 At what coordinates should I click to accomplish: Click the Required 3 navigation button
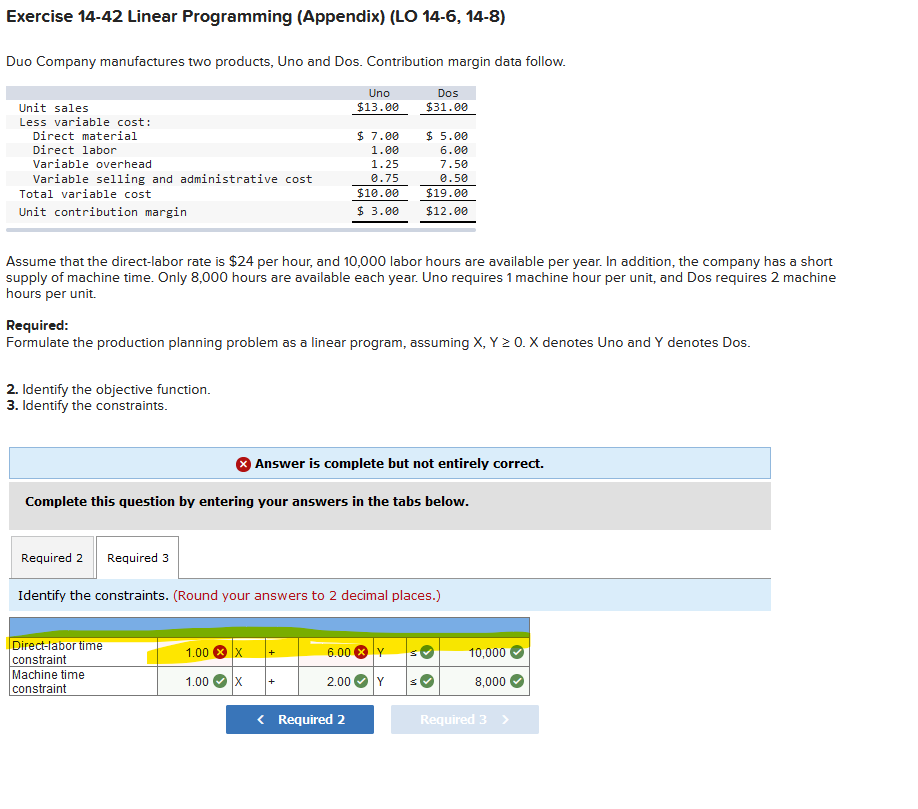point(464,719)
